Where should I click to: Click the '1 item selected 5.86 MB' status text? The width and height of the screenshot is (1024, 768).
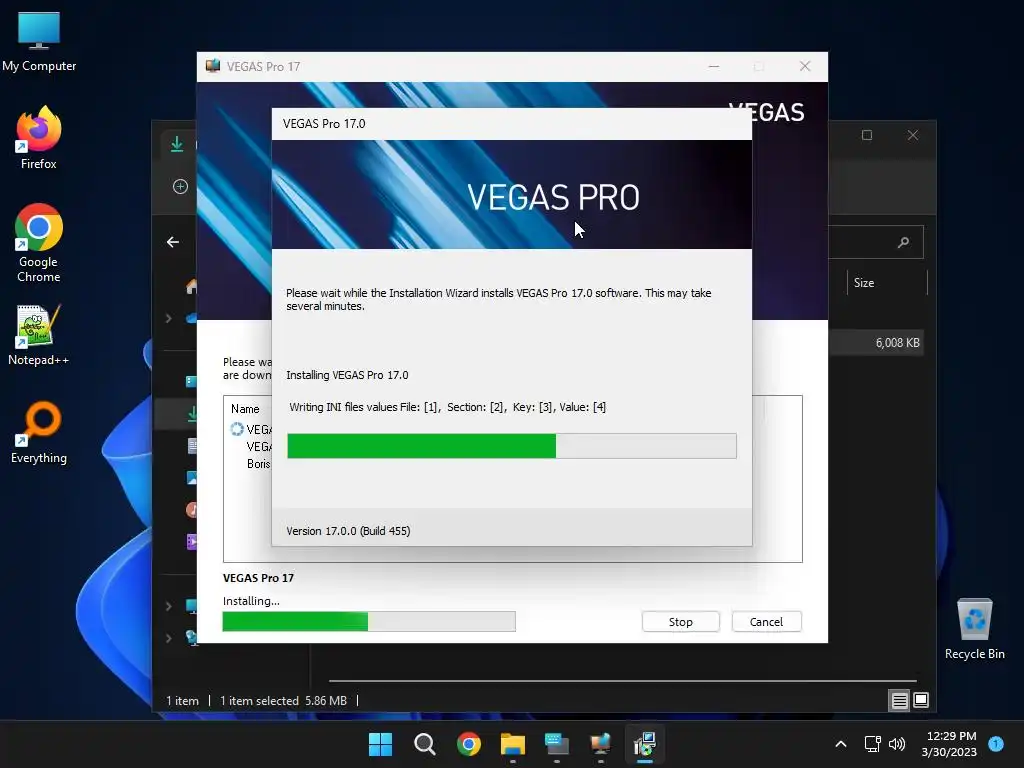(x=283, y=701)
